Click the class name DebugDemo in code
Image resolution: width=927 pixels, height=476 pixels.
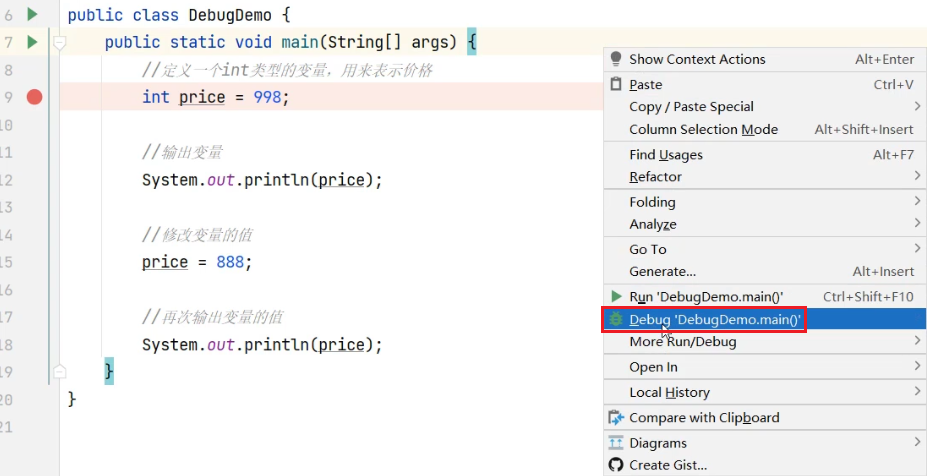point(229,15)
